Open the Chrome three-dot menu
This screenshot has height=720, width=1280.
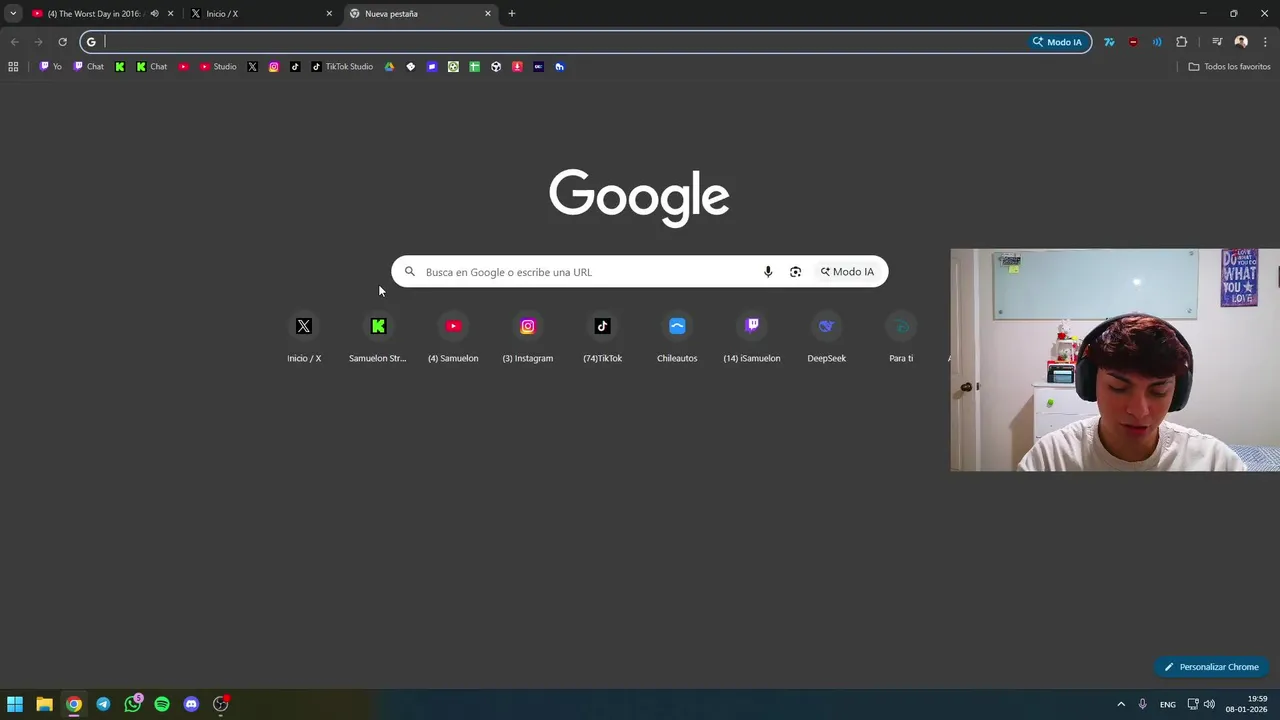tap(1265, 42)
